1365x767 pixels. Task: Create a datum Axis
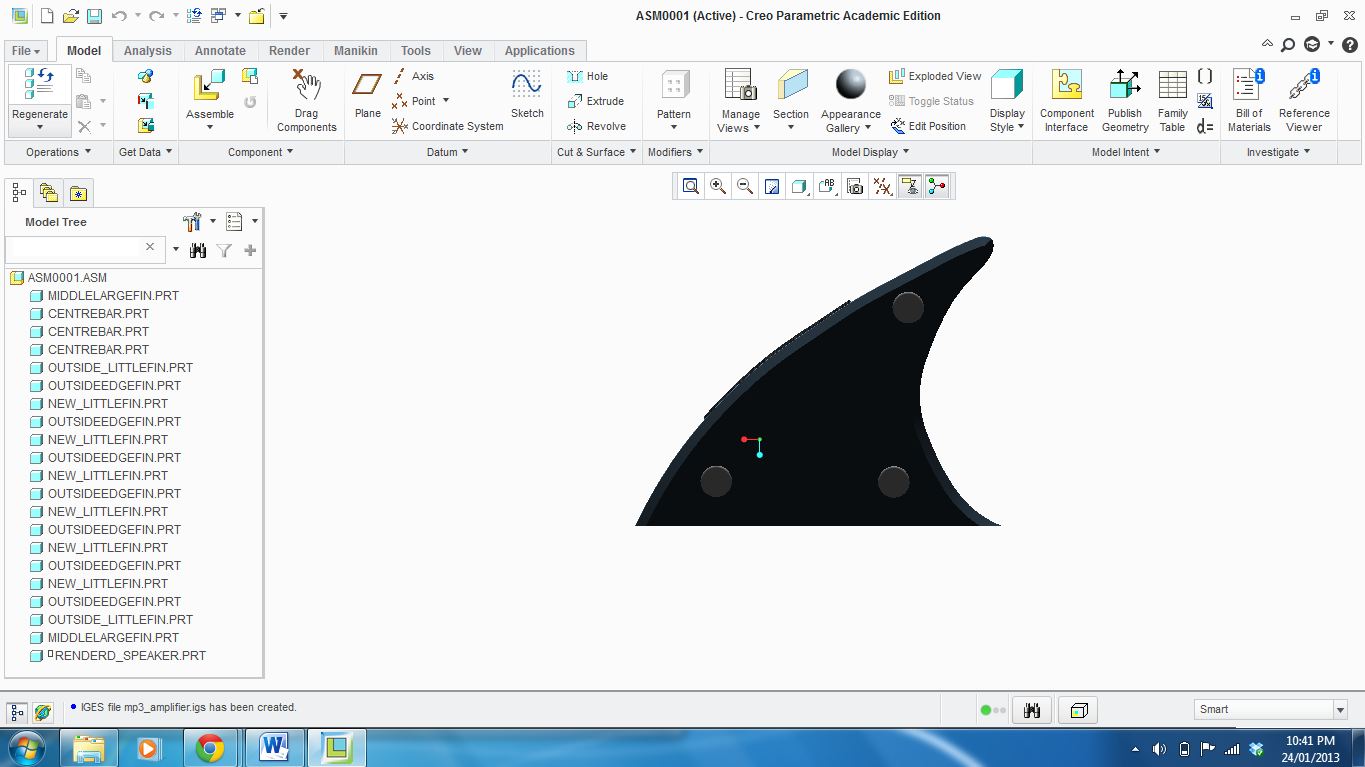(413, 76)
